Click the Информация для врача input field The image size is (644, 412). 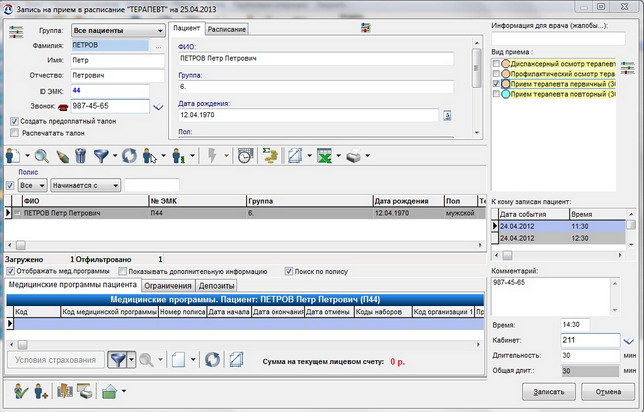click(558, 39)
